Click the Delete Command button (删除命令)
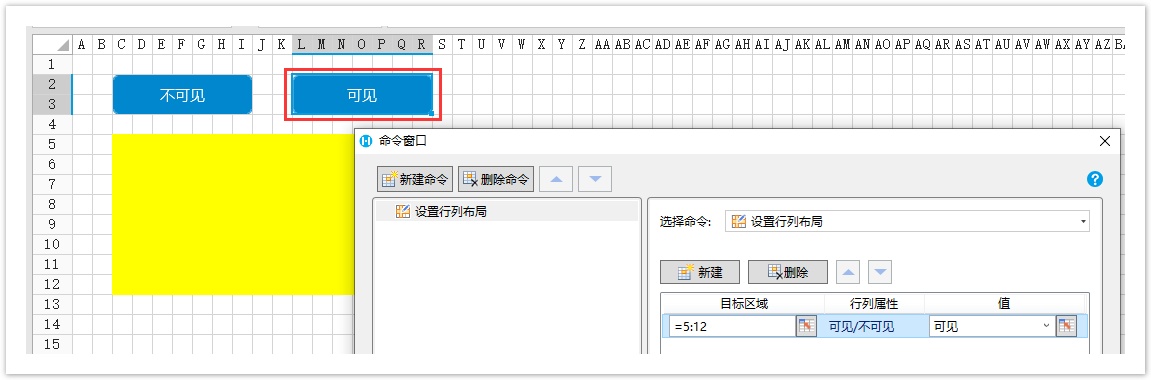Screen dimensions: 1151x380 click(496, 179)
